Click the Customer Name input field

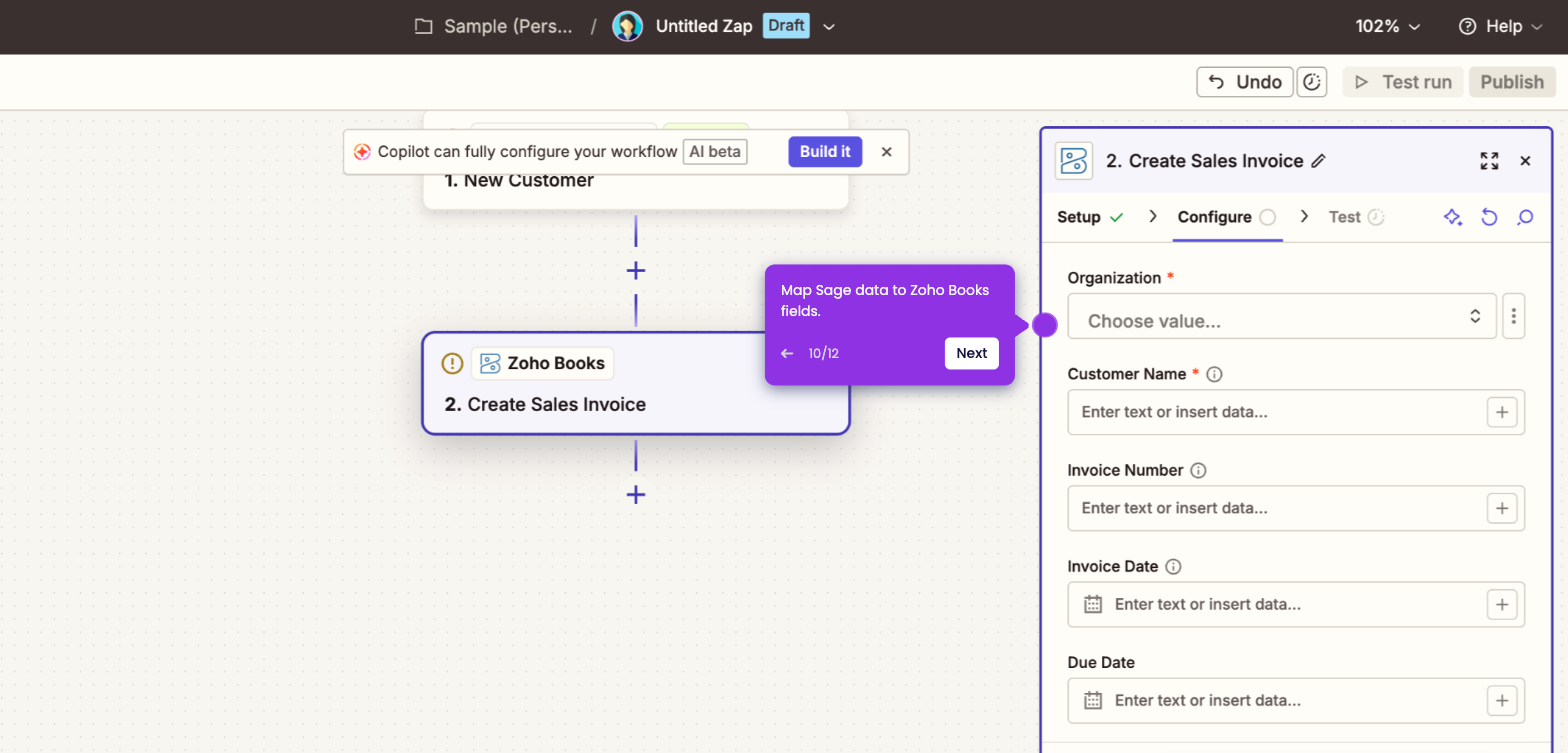(x=1296, y=412)
